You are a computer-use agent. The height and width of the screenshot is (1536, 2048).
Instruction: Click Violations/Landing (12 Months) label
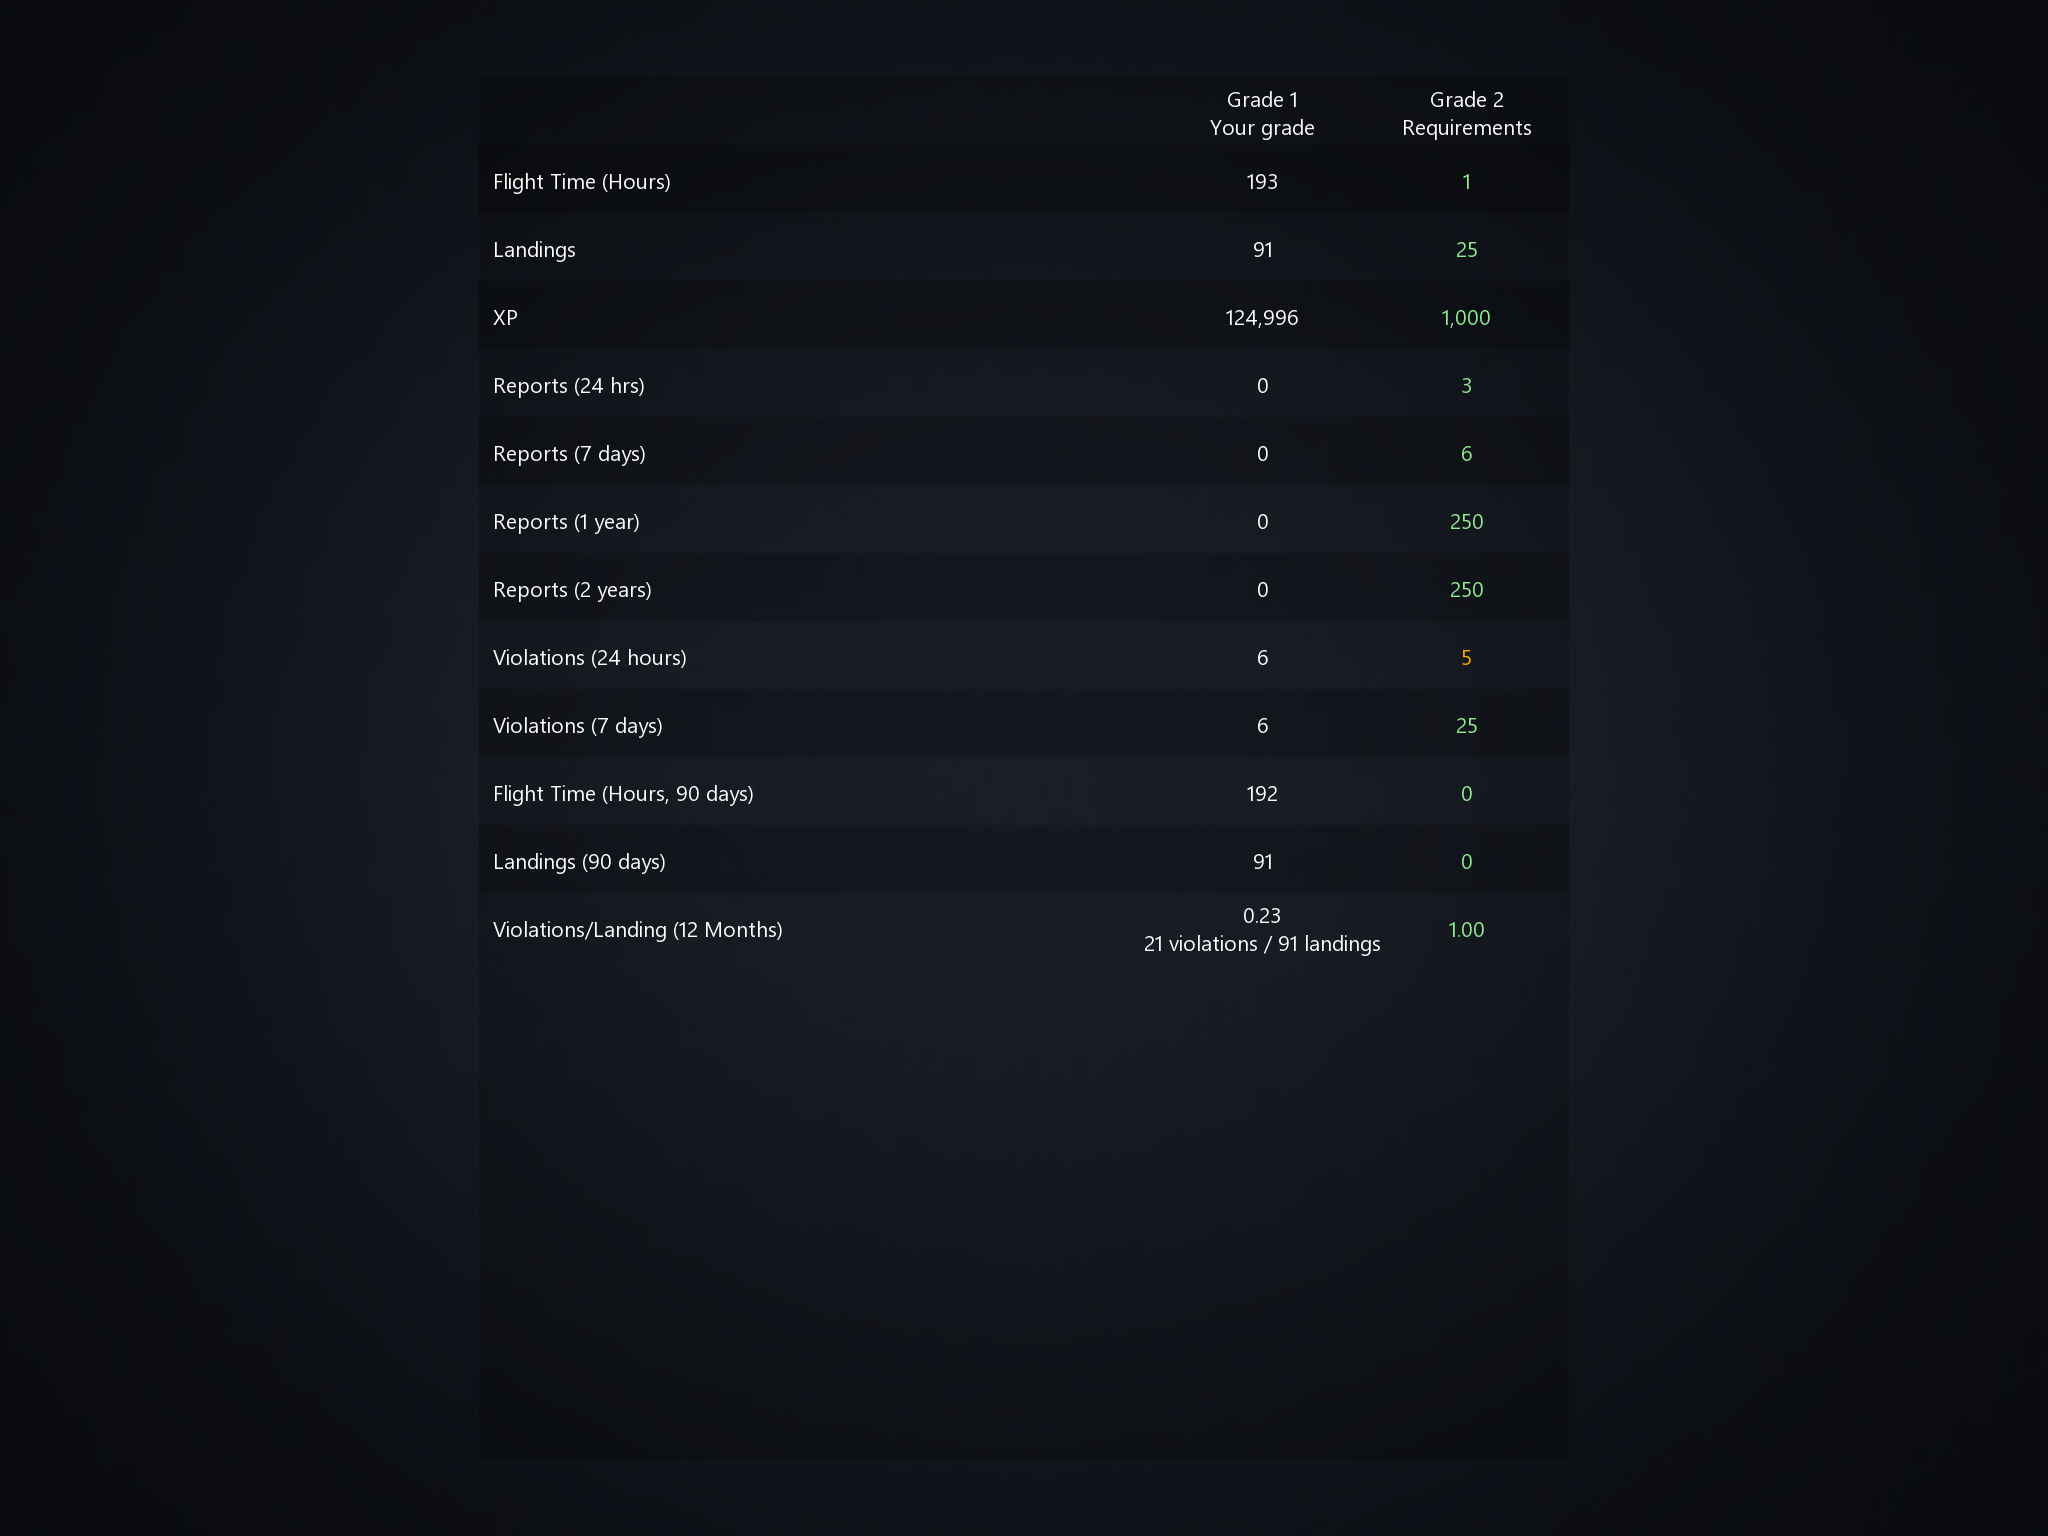coord(638,930)
